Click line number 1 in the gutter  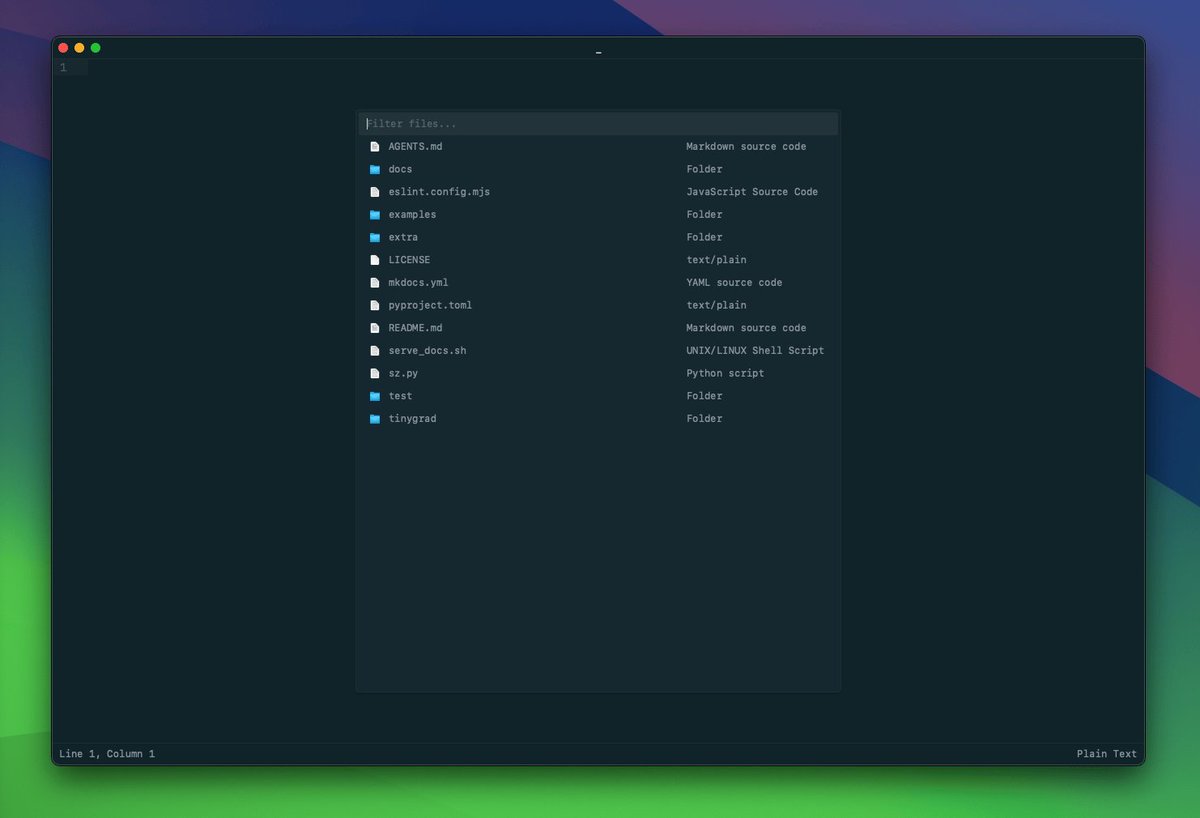pos(63,68)
